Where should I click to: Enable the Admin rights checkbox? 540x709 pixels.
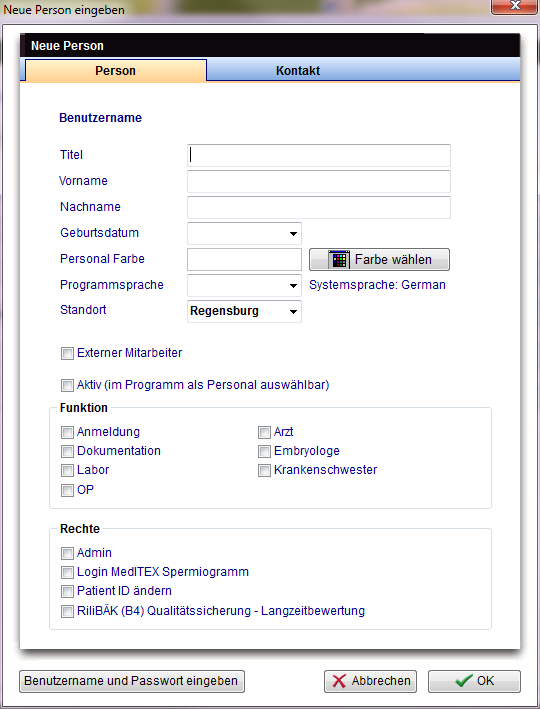click(x=67, y=553)
